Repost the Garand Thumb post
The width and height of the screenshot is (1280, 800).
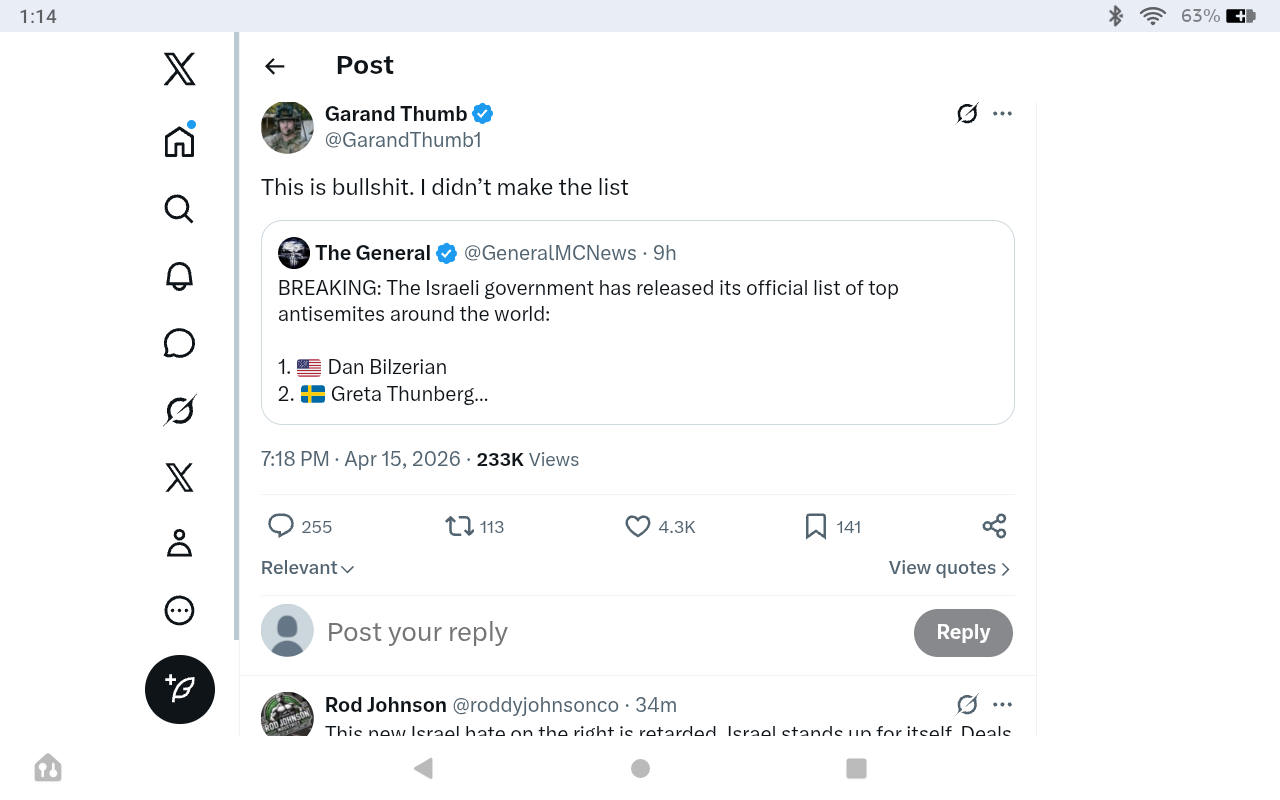click(475, 526)
